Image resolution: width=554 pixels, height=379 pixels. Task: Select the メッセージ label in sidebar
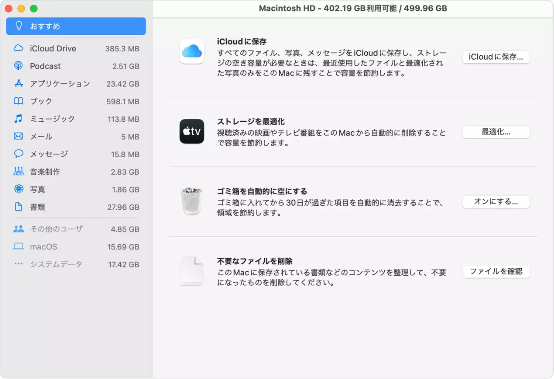[49, 154]
